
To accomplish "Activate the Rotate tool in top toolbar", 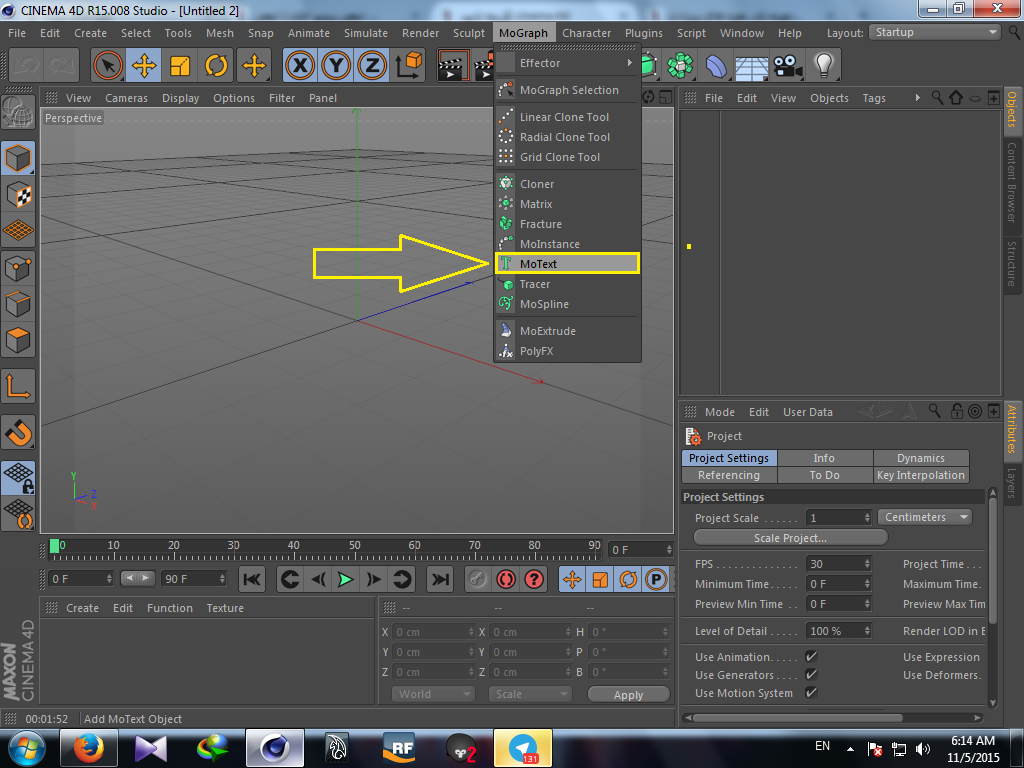I will pyautogui.click(x=216, y=66).
